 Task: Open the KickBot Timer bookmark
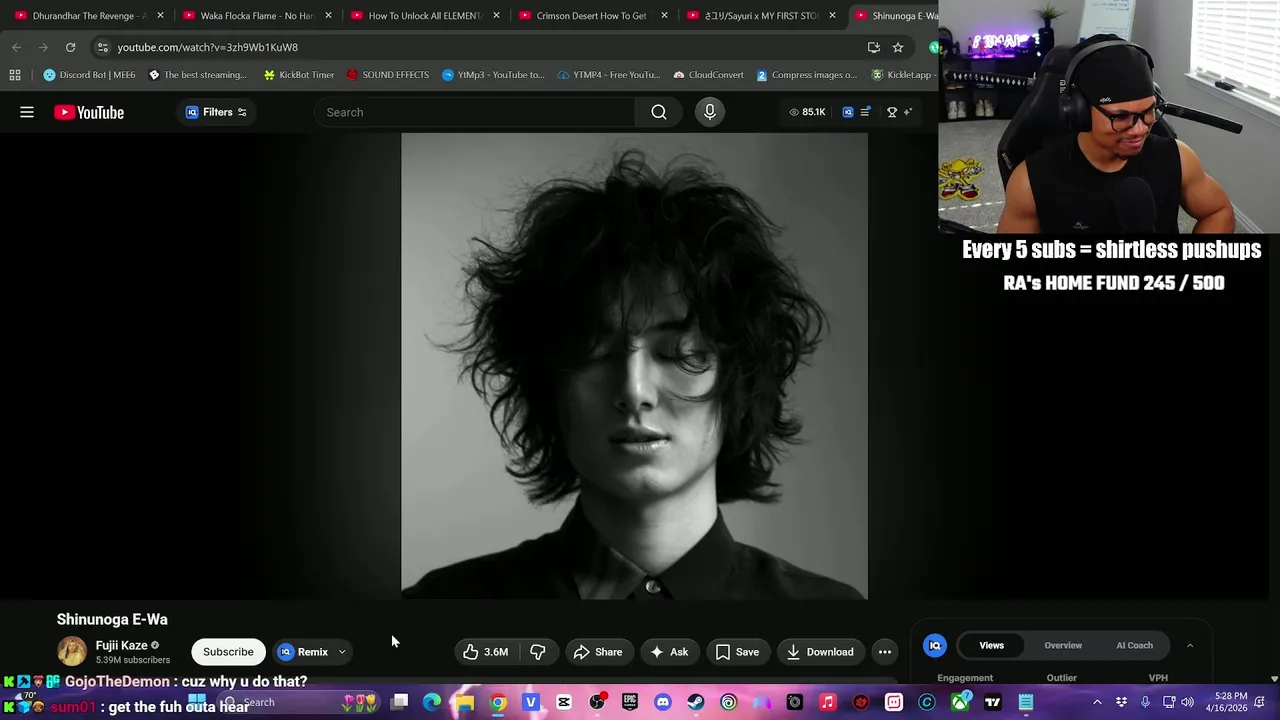(298, 75)
